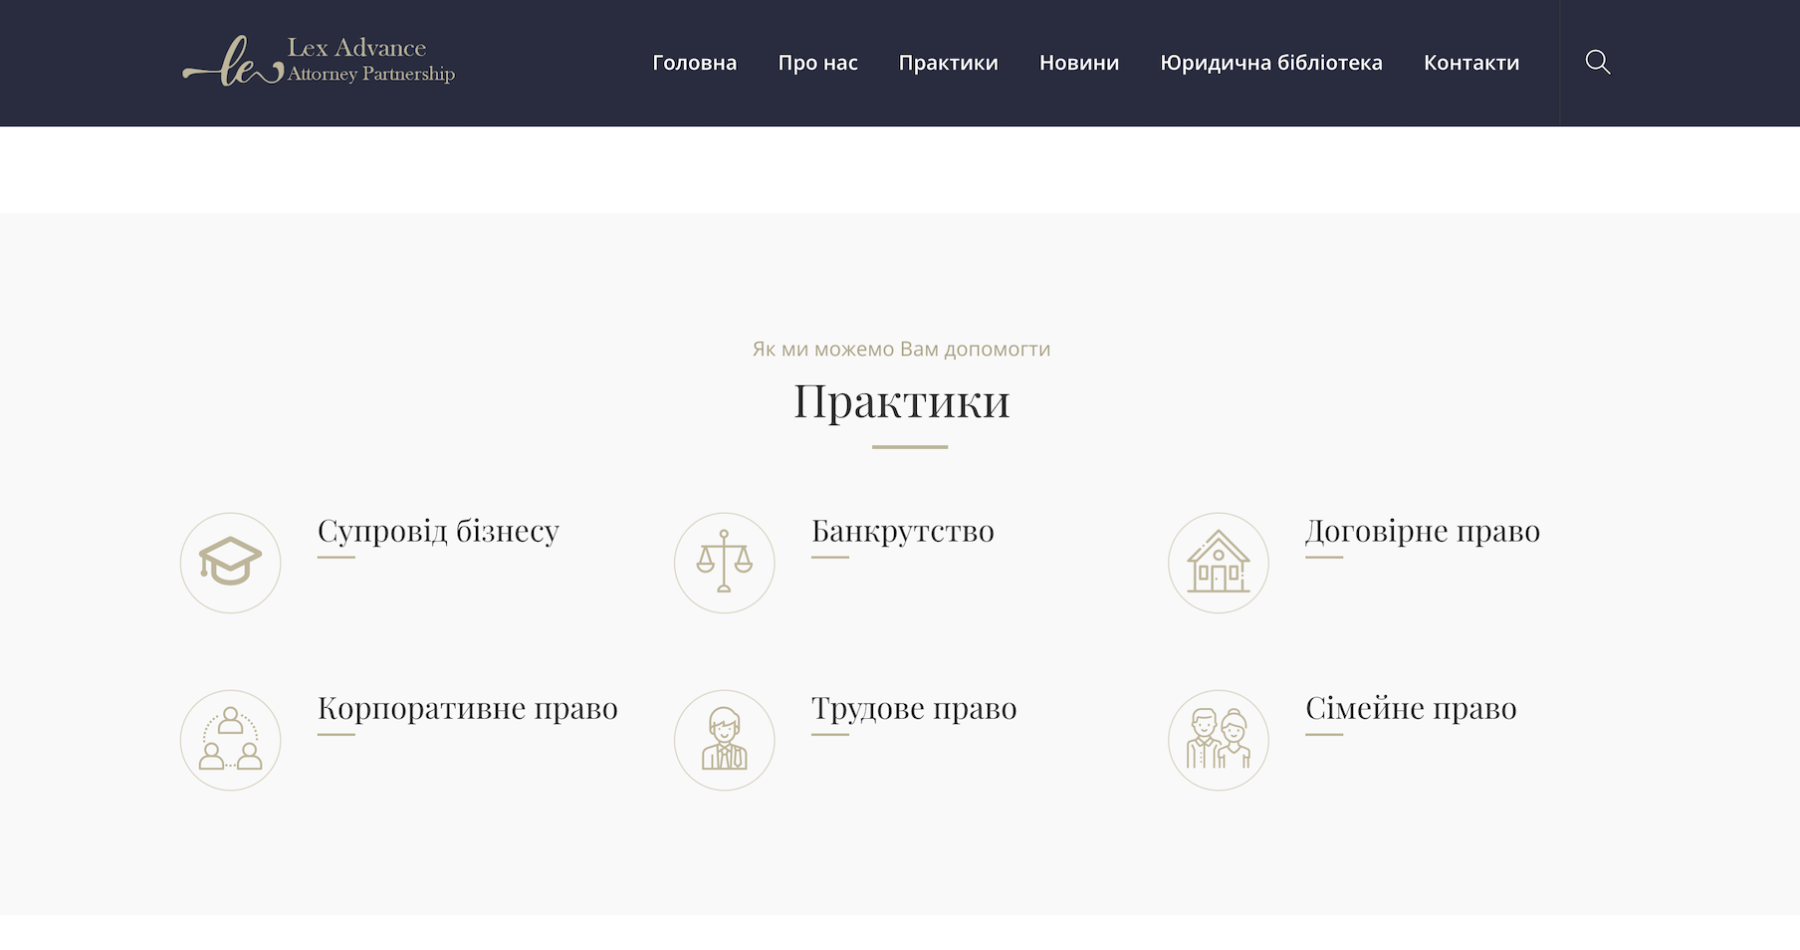The width and height of the screenshot is (1800, 950).
Task: Open the Про нас menu item
Action: [818, 63]
